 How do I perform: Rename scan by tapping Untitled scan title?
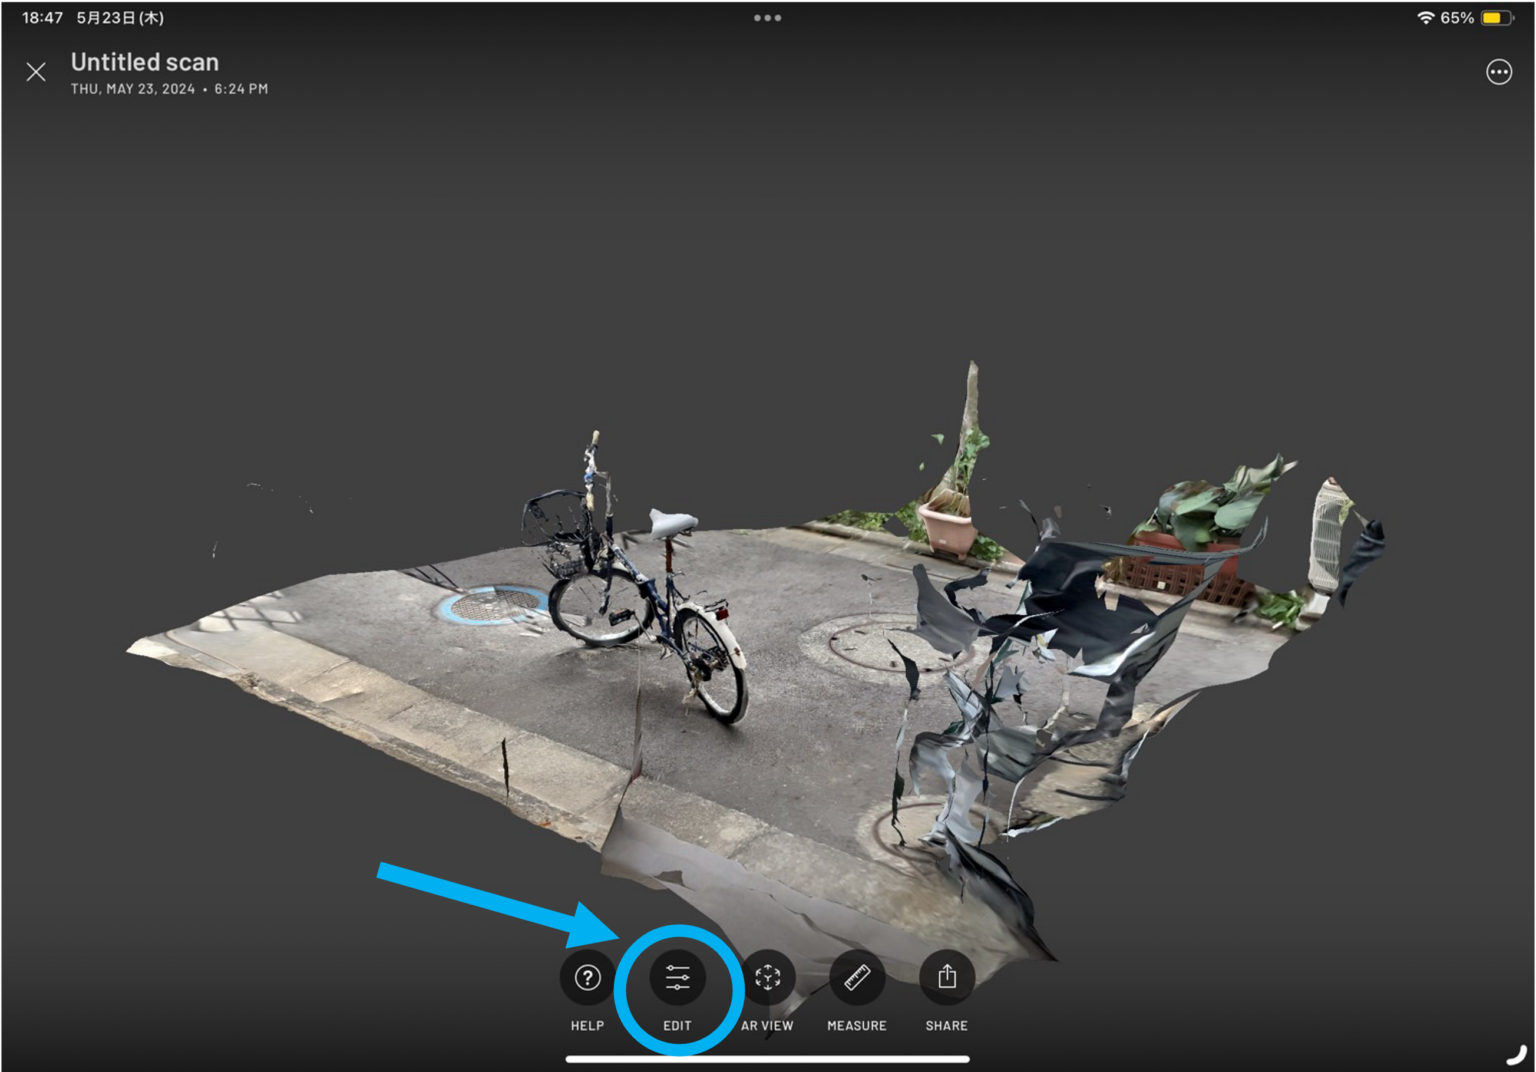144,61
